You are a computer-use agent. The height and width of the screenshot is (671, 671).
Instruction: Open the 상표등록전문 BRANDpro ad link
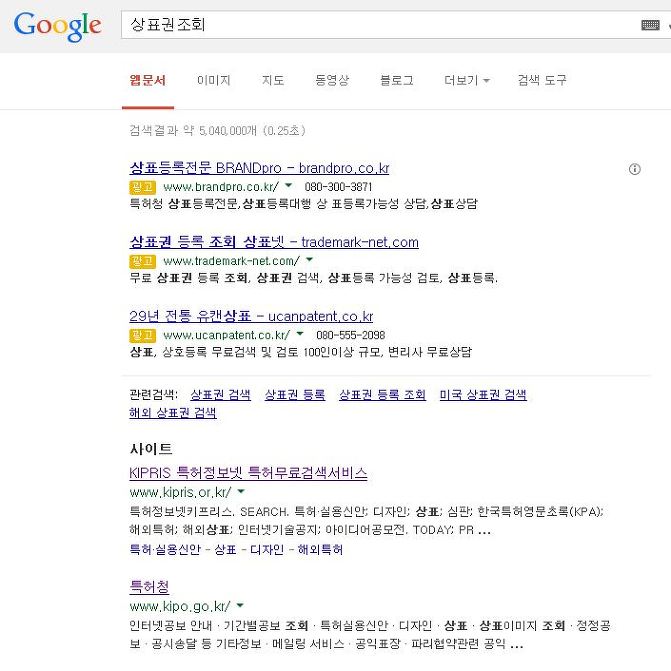259,168
